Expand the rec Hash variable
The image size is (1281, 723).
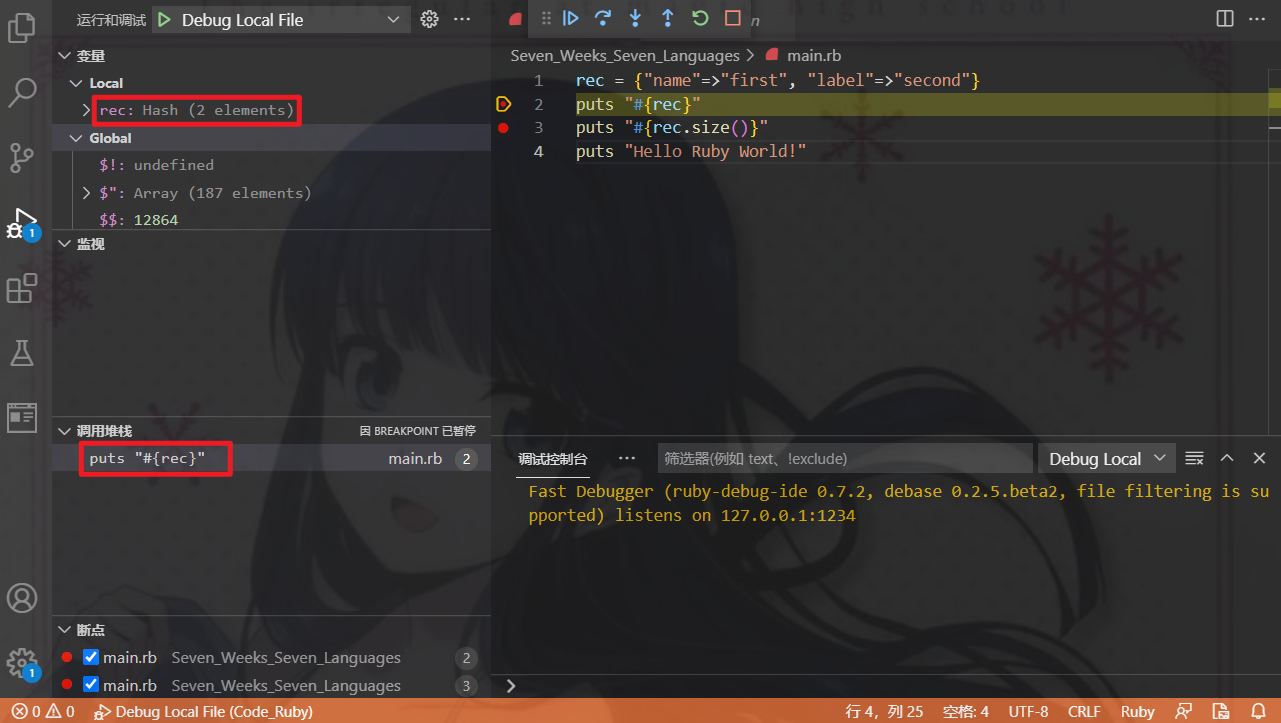coord(86,110)
